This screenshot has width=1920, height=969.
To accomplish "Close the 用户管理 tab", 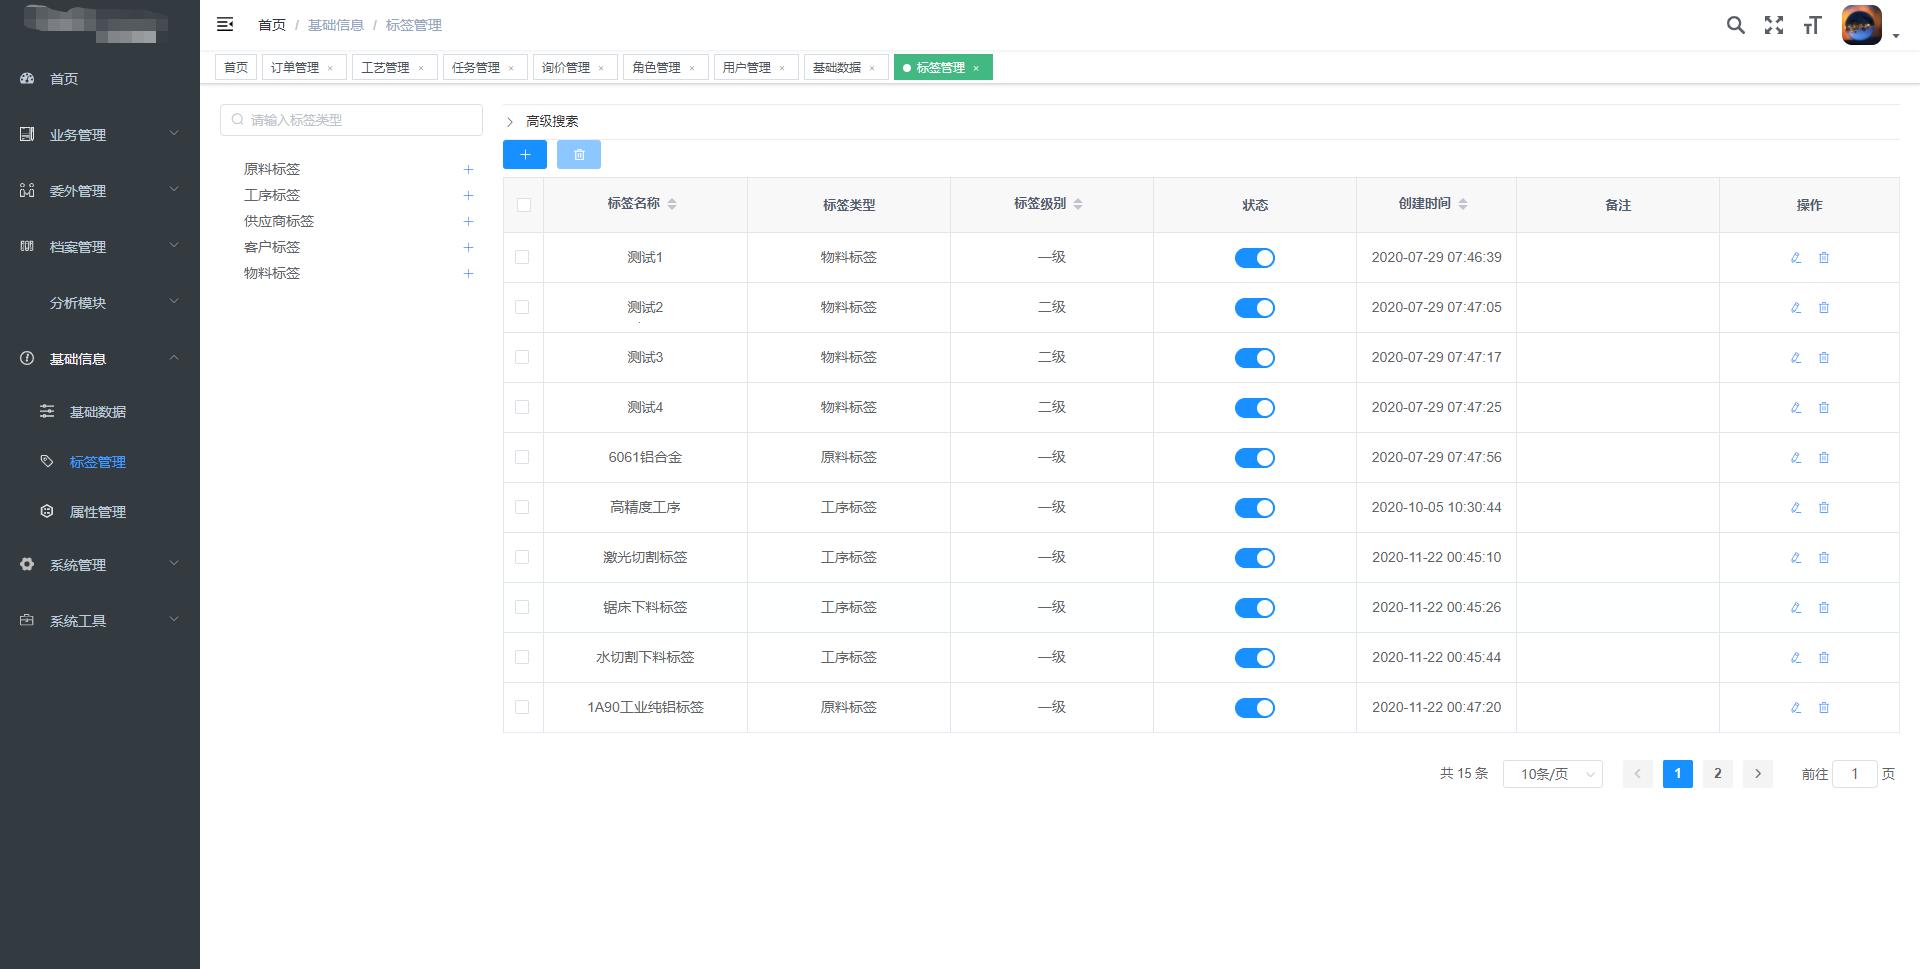I will pyautogui.click(x=782, y=68).
